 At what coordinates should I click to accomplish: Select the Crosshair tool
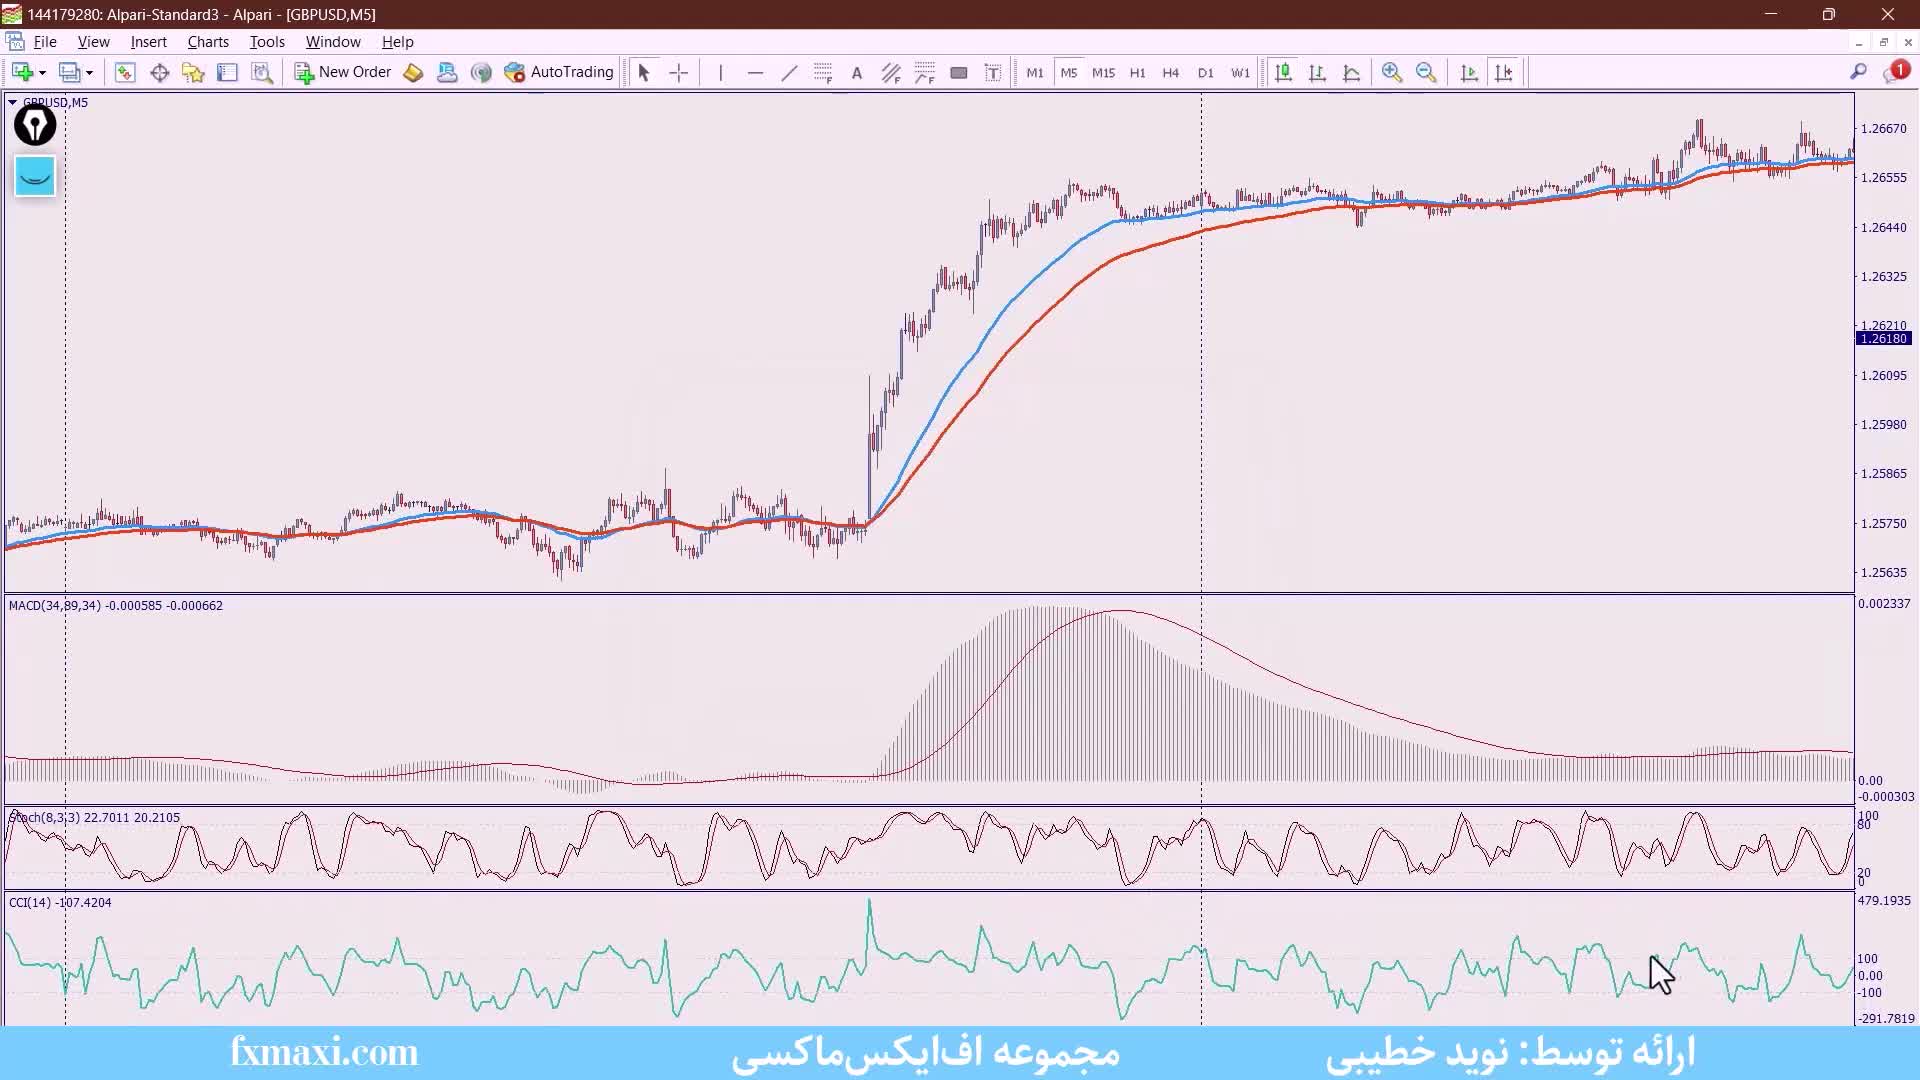[x=679, y=73]
